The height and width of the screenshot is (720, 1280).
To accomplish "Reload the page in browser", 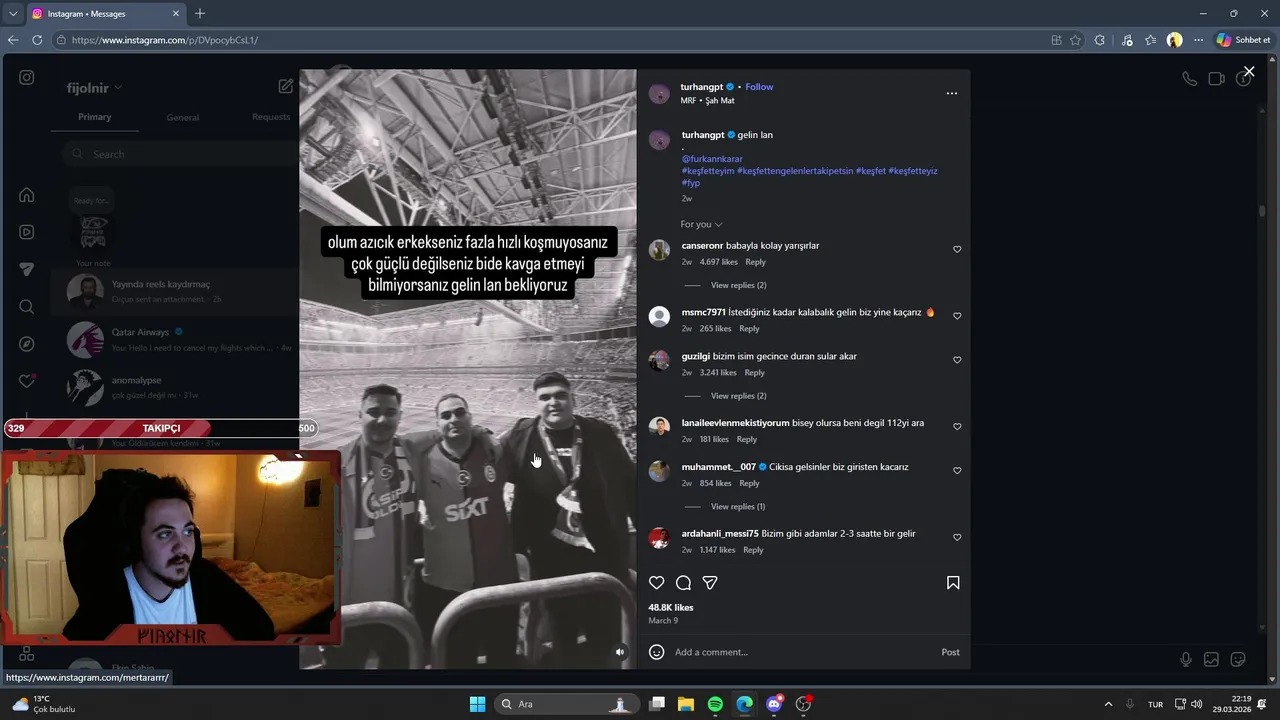I will (x=37, y=40).
